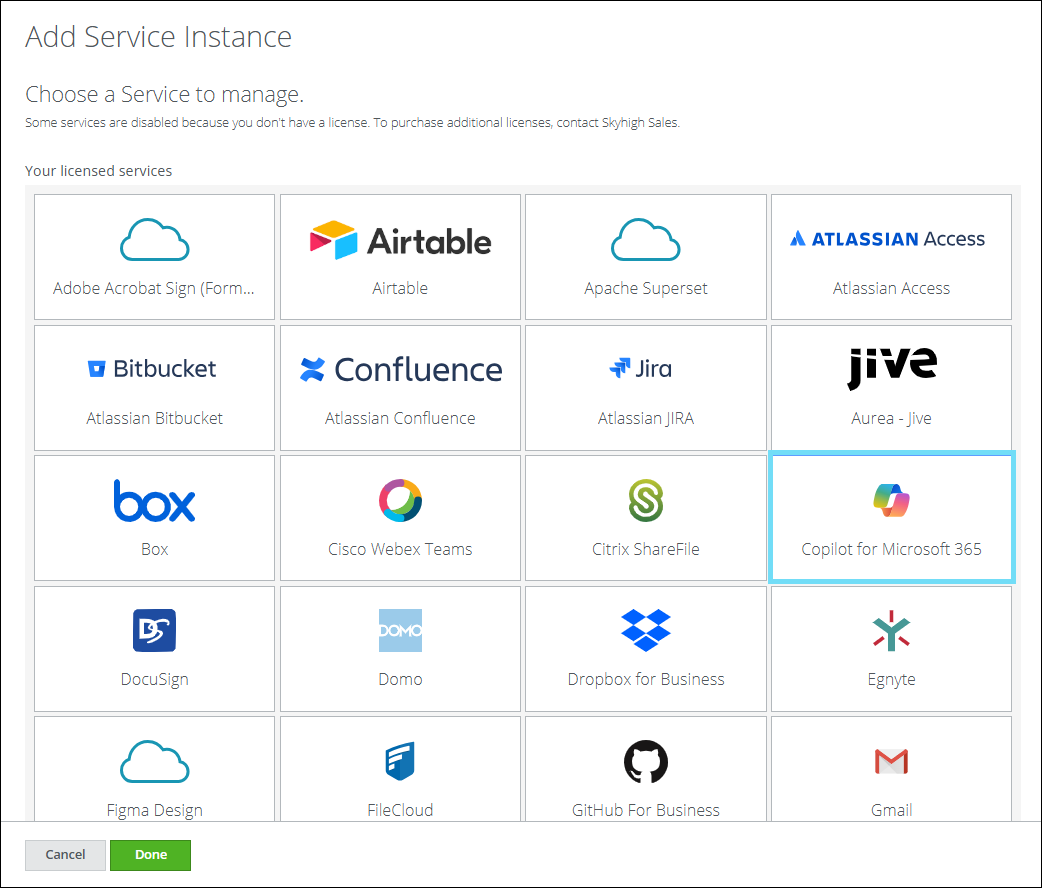Select the Cisco Webex Teams icon

click(x=400, y=500)
